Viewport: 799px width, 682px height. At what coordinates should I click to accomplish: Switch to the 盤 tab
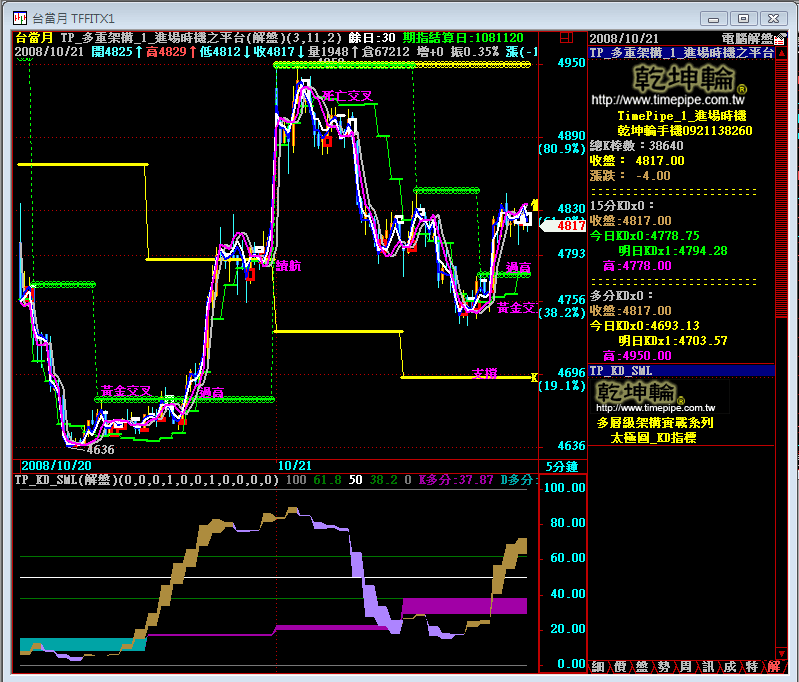point(642,667)
